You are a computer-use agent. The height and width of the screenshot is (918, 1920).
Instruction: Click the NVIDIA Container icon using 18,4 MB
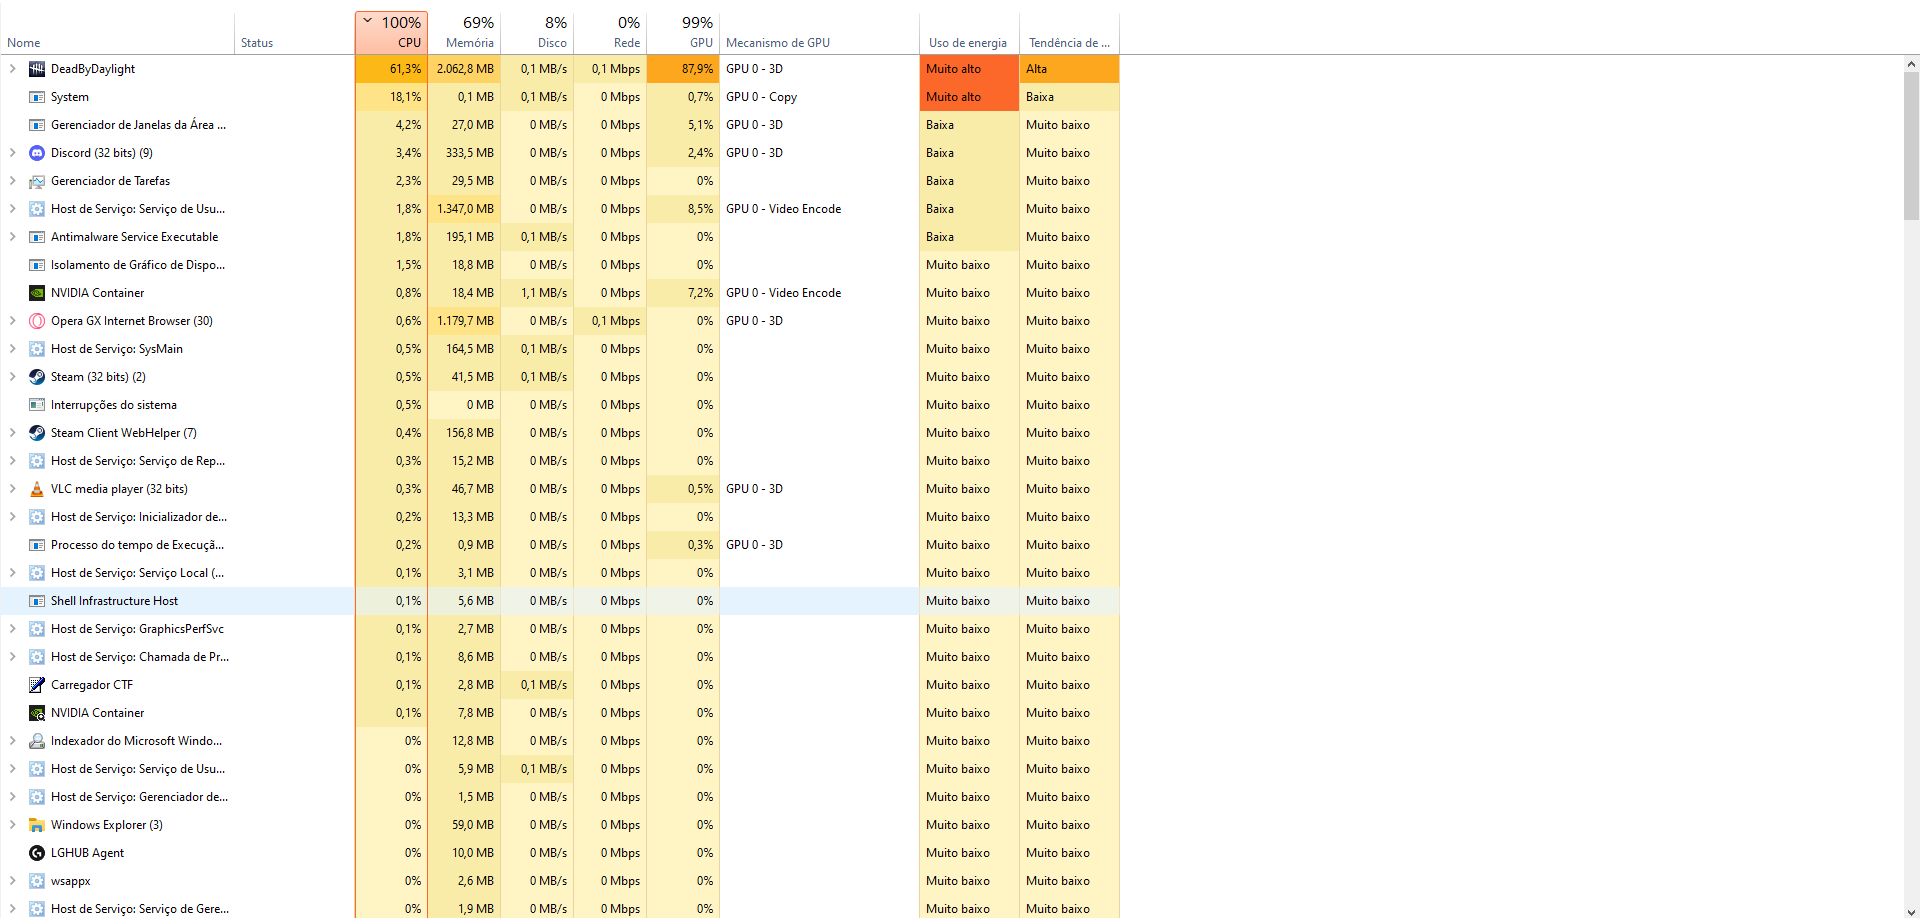tap(37, 293)
